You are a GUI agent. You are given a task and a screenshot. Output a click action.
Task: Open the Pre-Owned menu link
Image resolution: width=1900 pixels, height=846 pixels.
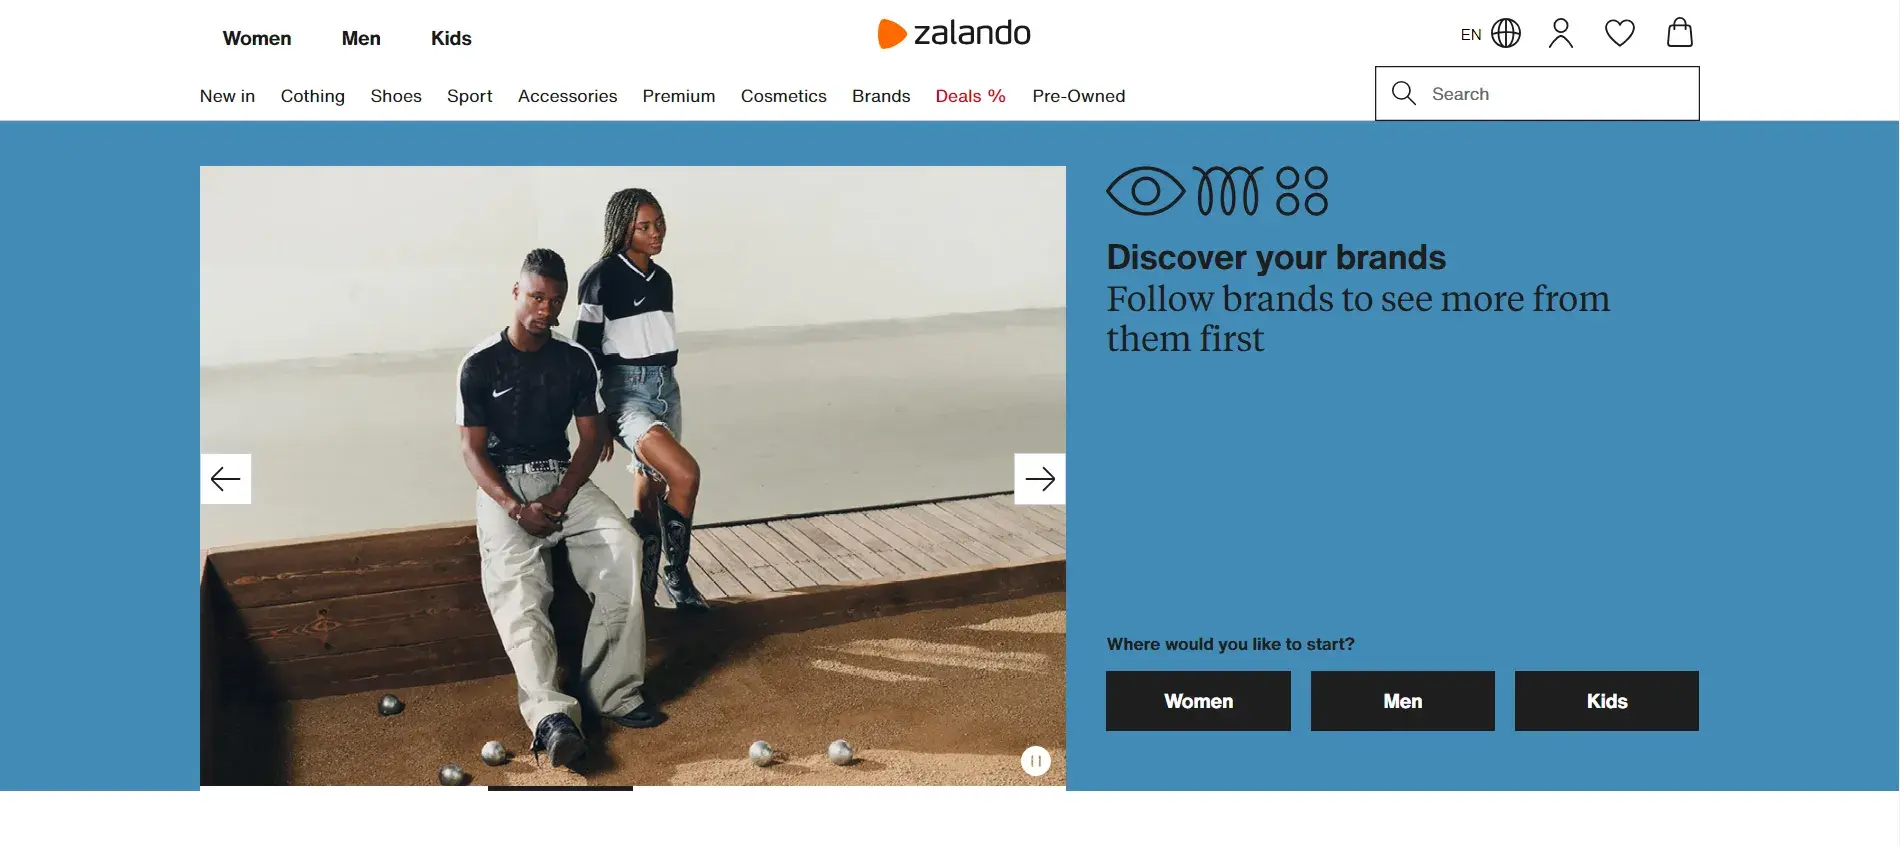1079,96
